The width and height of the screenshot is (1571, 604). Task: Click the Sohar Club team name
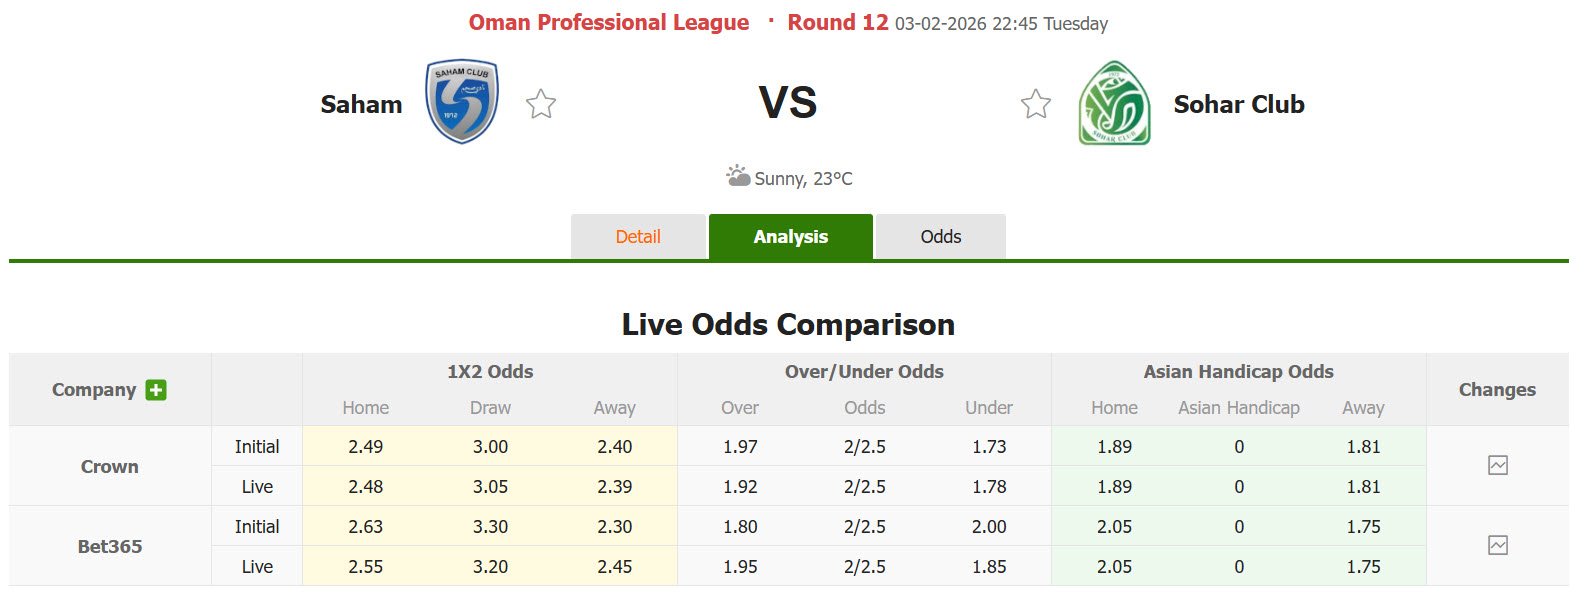pyautogui.click(x=1238, y=104)
